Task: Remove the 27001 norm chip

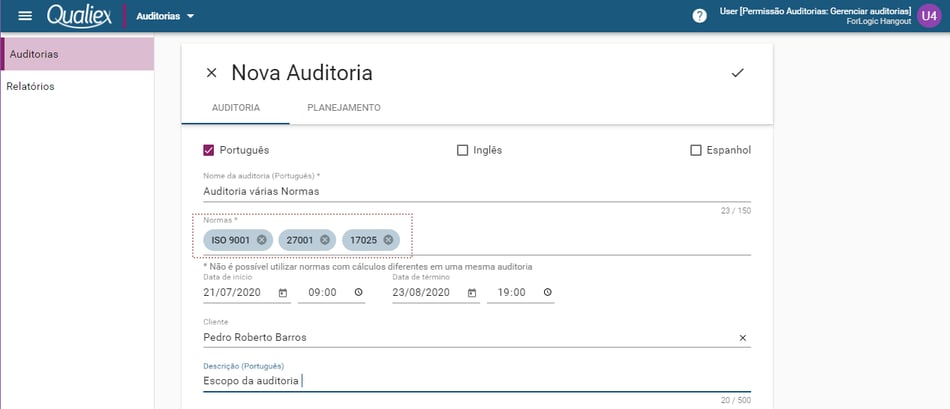Action: click(x=325, y=240)
